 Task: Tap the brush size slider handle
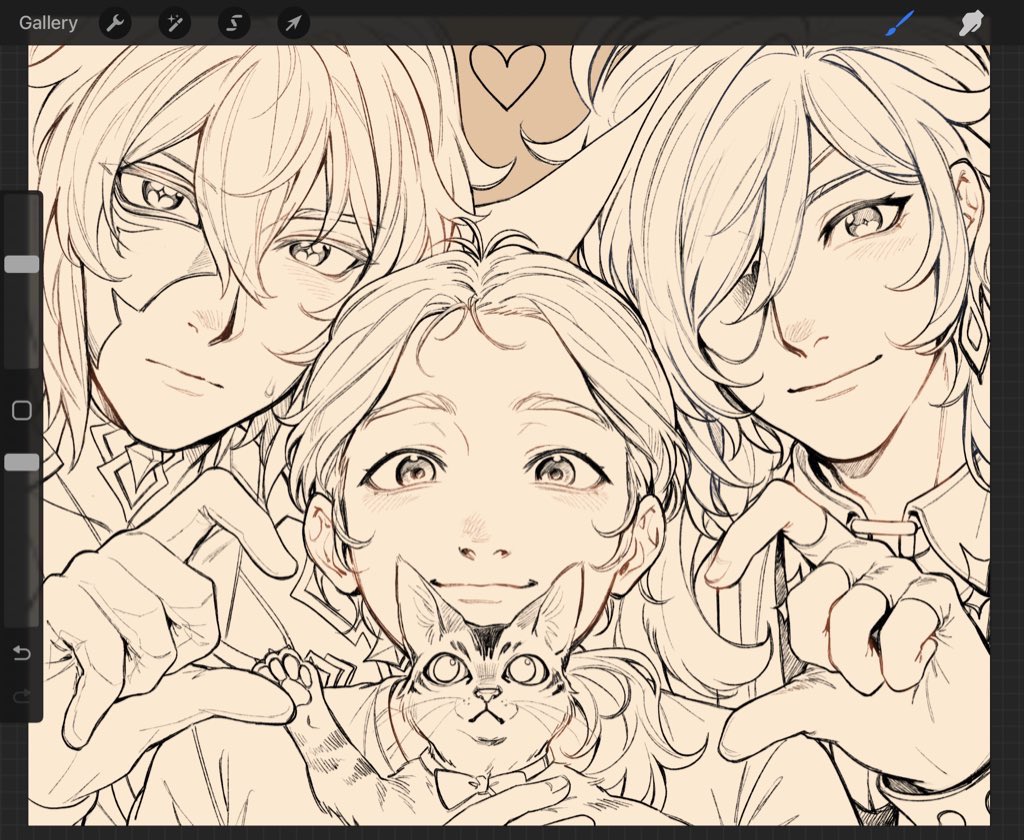click(22, 263)
